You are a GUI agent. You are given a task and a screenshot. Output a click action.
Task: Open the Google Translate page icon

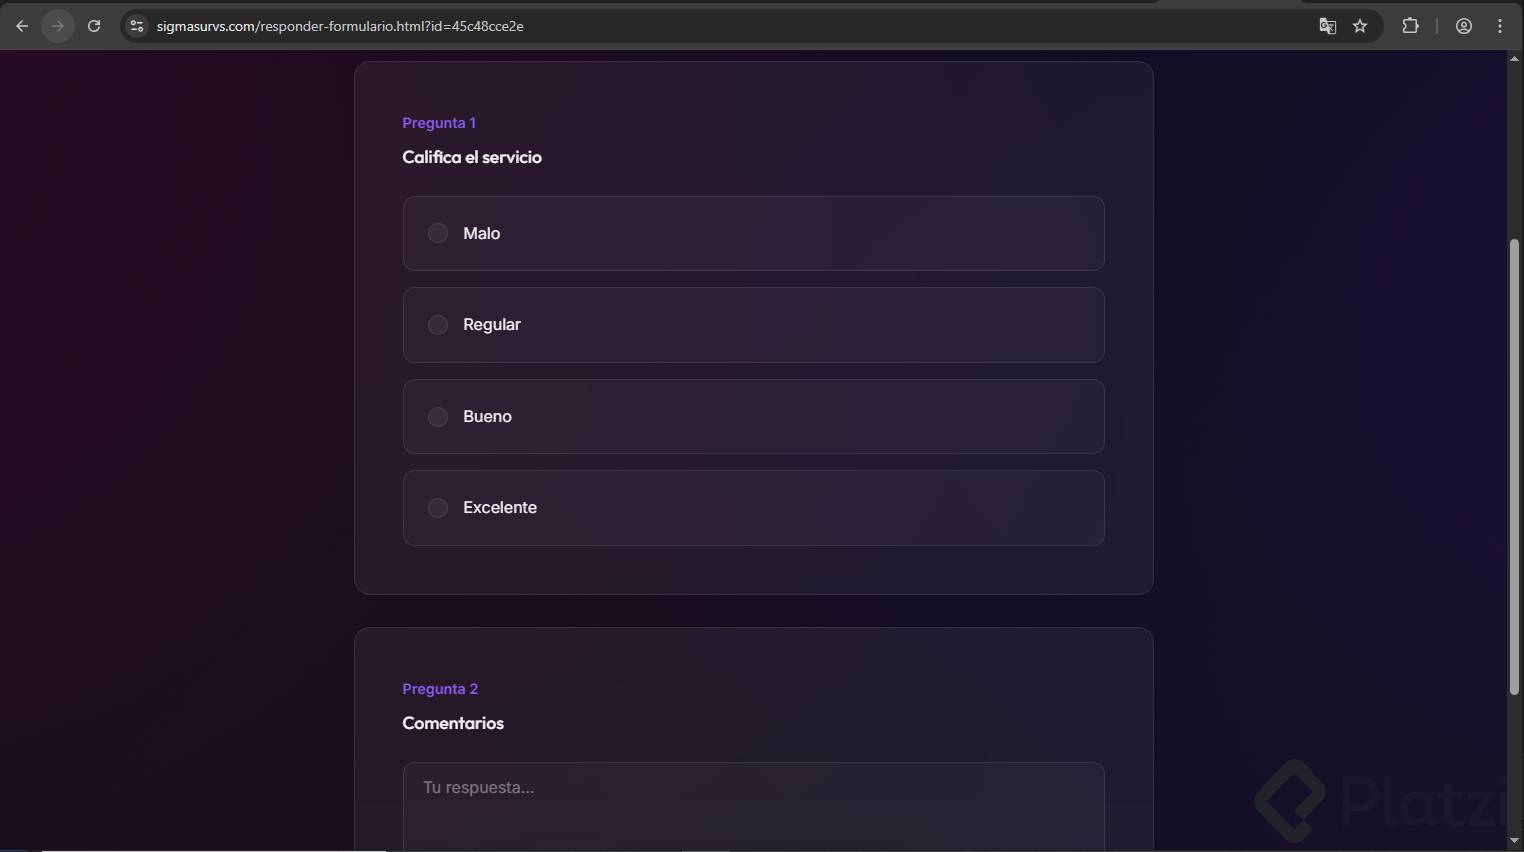click(x=1327, y=26)
